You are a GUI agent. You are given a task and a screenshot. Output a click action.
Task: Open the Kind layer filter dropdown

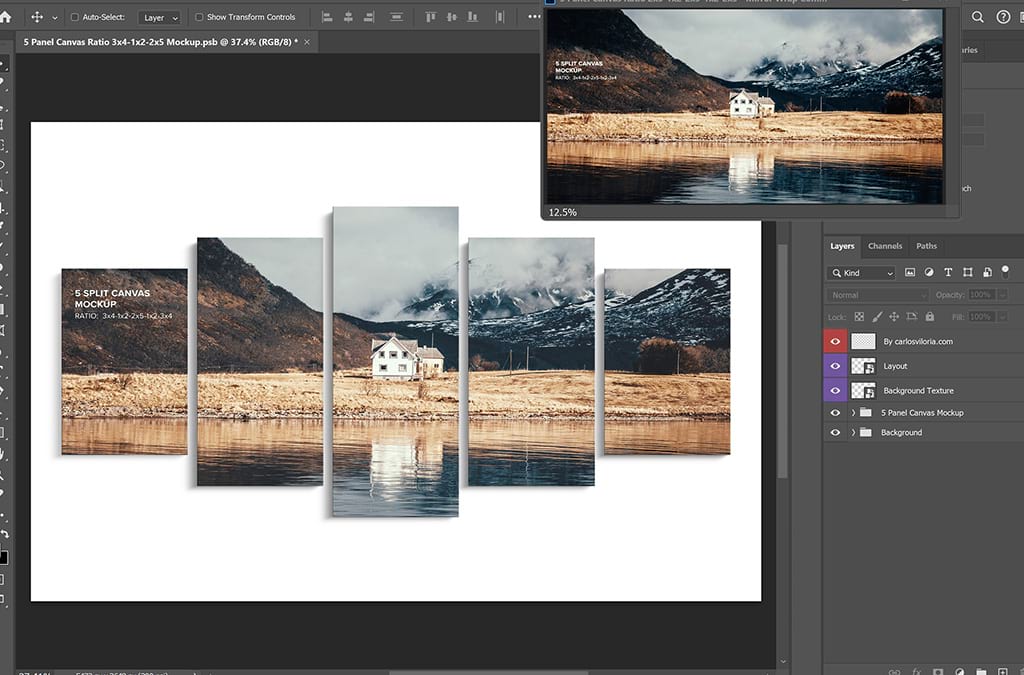tap(861, 273)
